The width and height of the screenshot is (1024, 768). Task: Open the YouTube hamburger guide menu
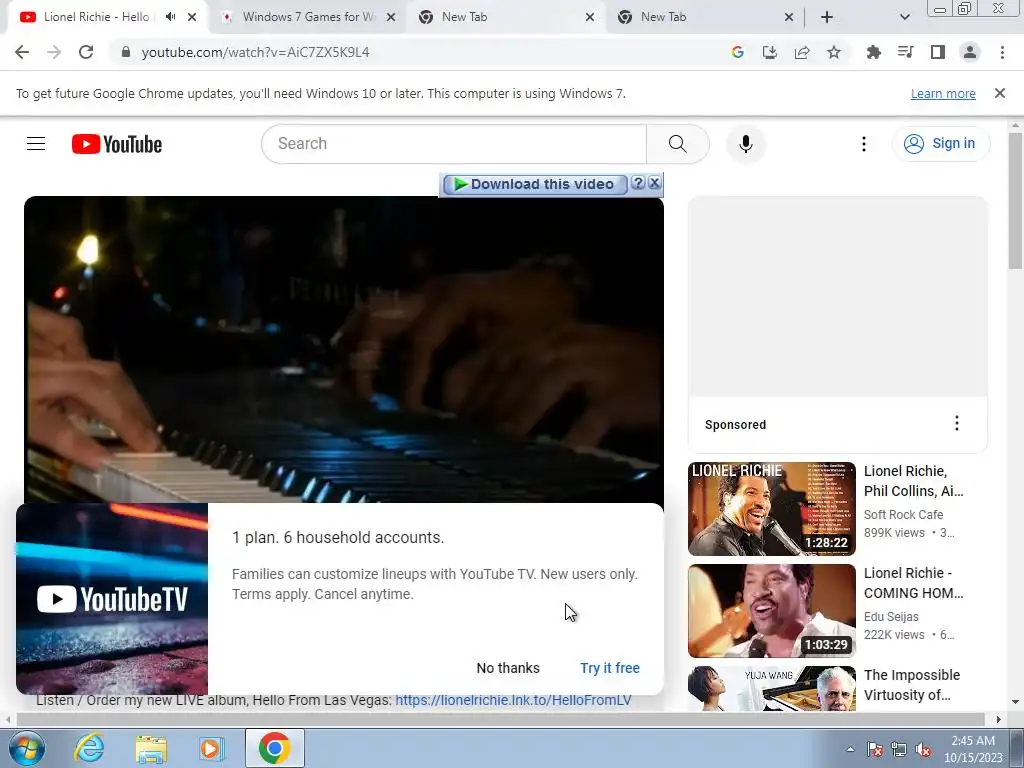pyautogui.click(x=36, y=144)
